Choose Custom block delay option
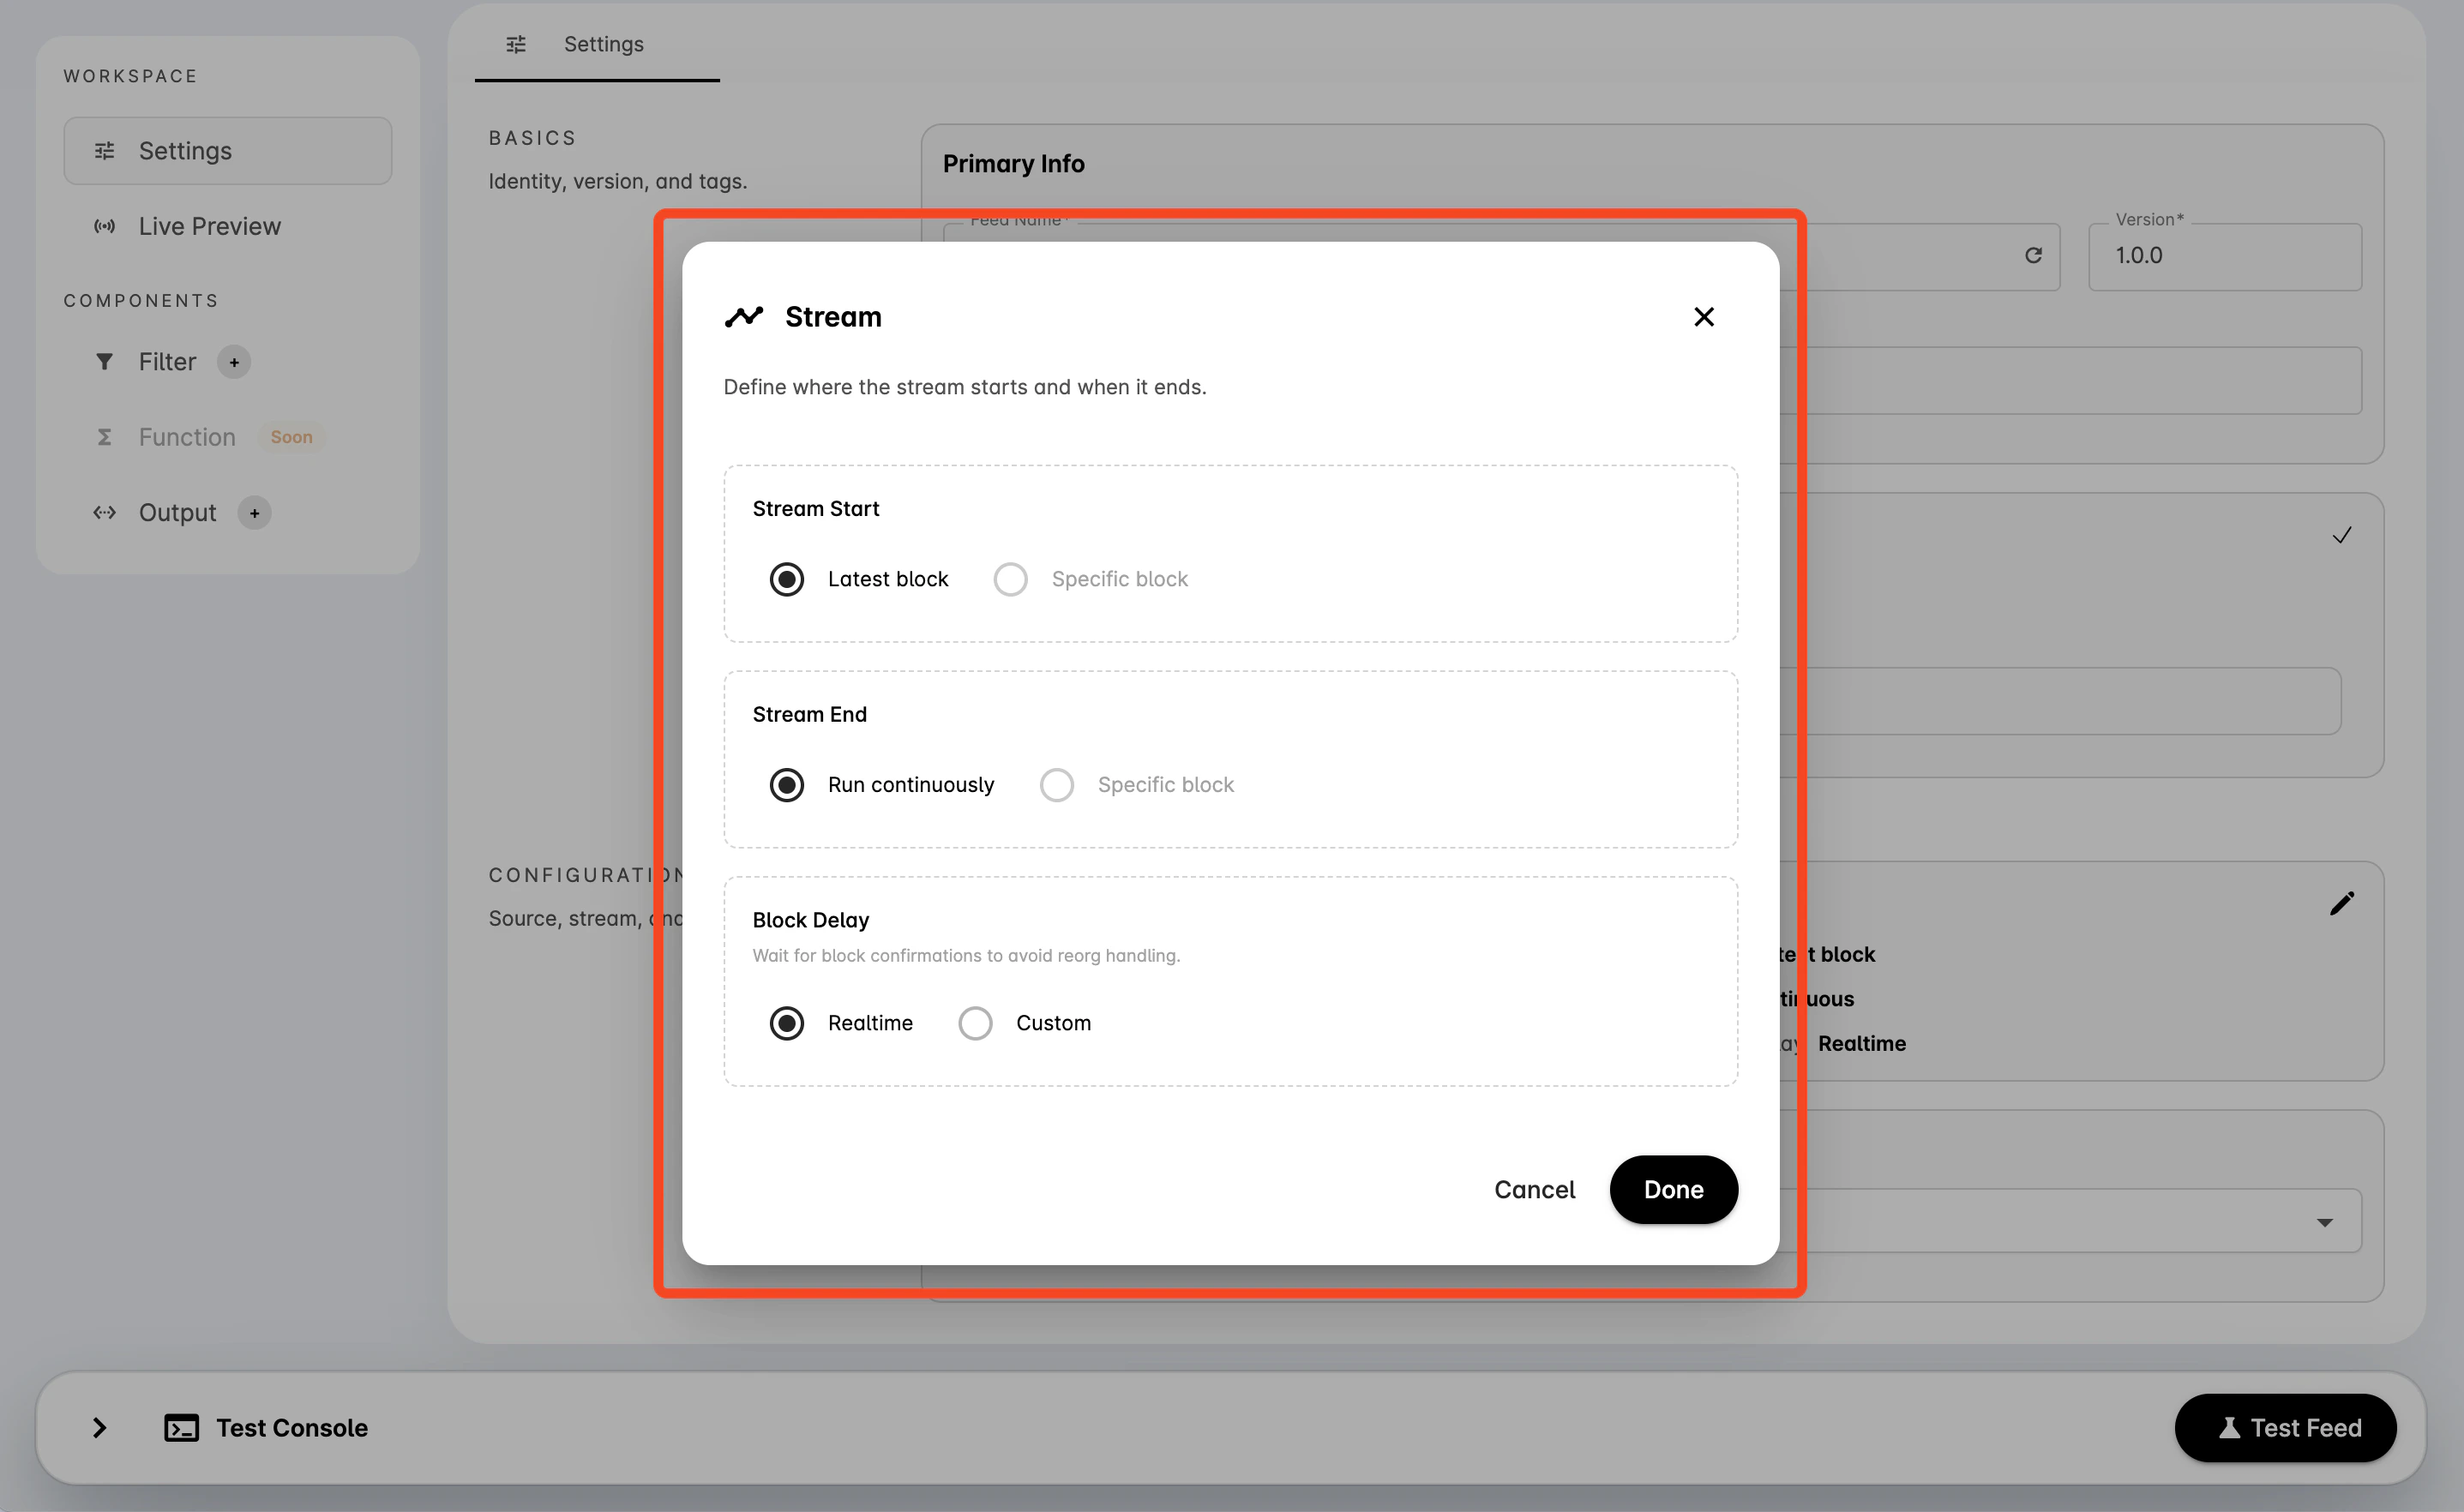 975,1023
